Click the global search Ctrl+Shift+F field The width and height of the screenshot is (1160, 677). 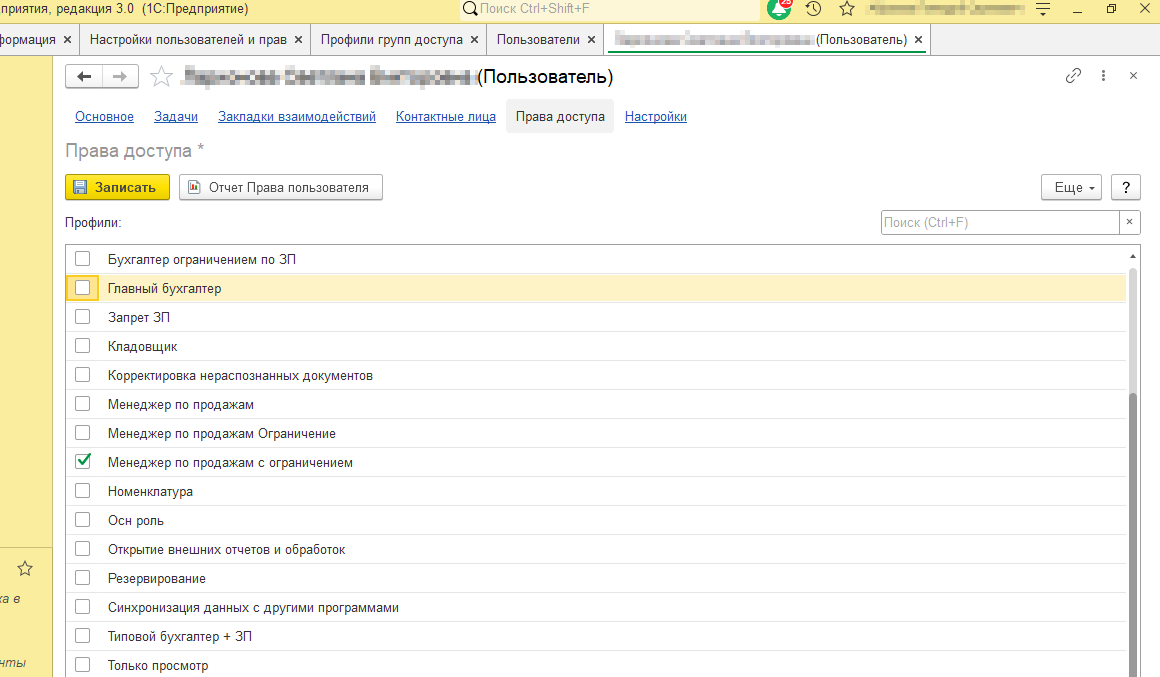click(x=618, y=9)
